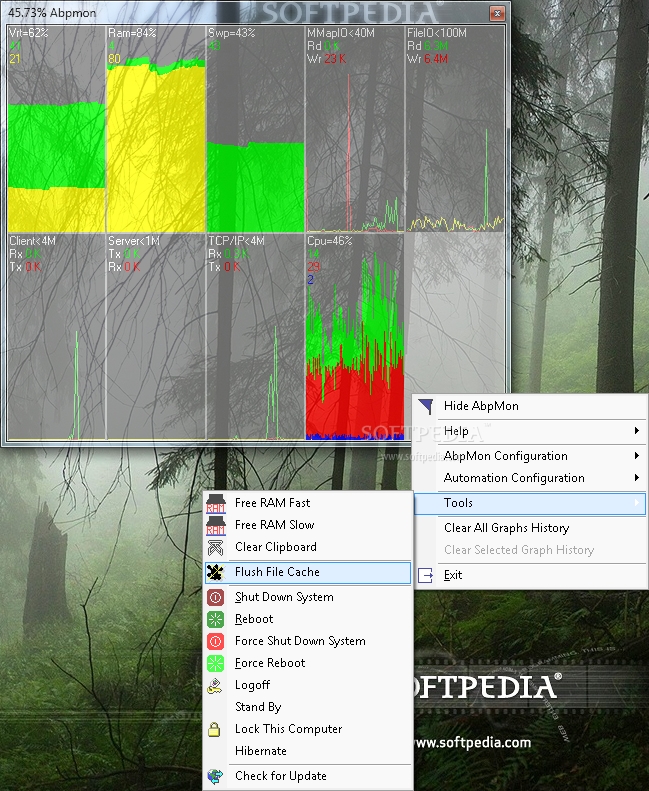The width and height of the screenshot is (649, 791).
Task: Click the dark red power icon for Shut Down System
Action: click(x=216, y=597)
